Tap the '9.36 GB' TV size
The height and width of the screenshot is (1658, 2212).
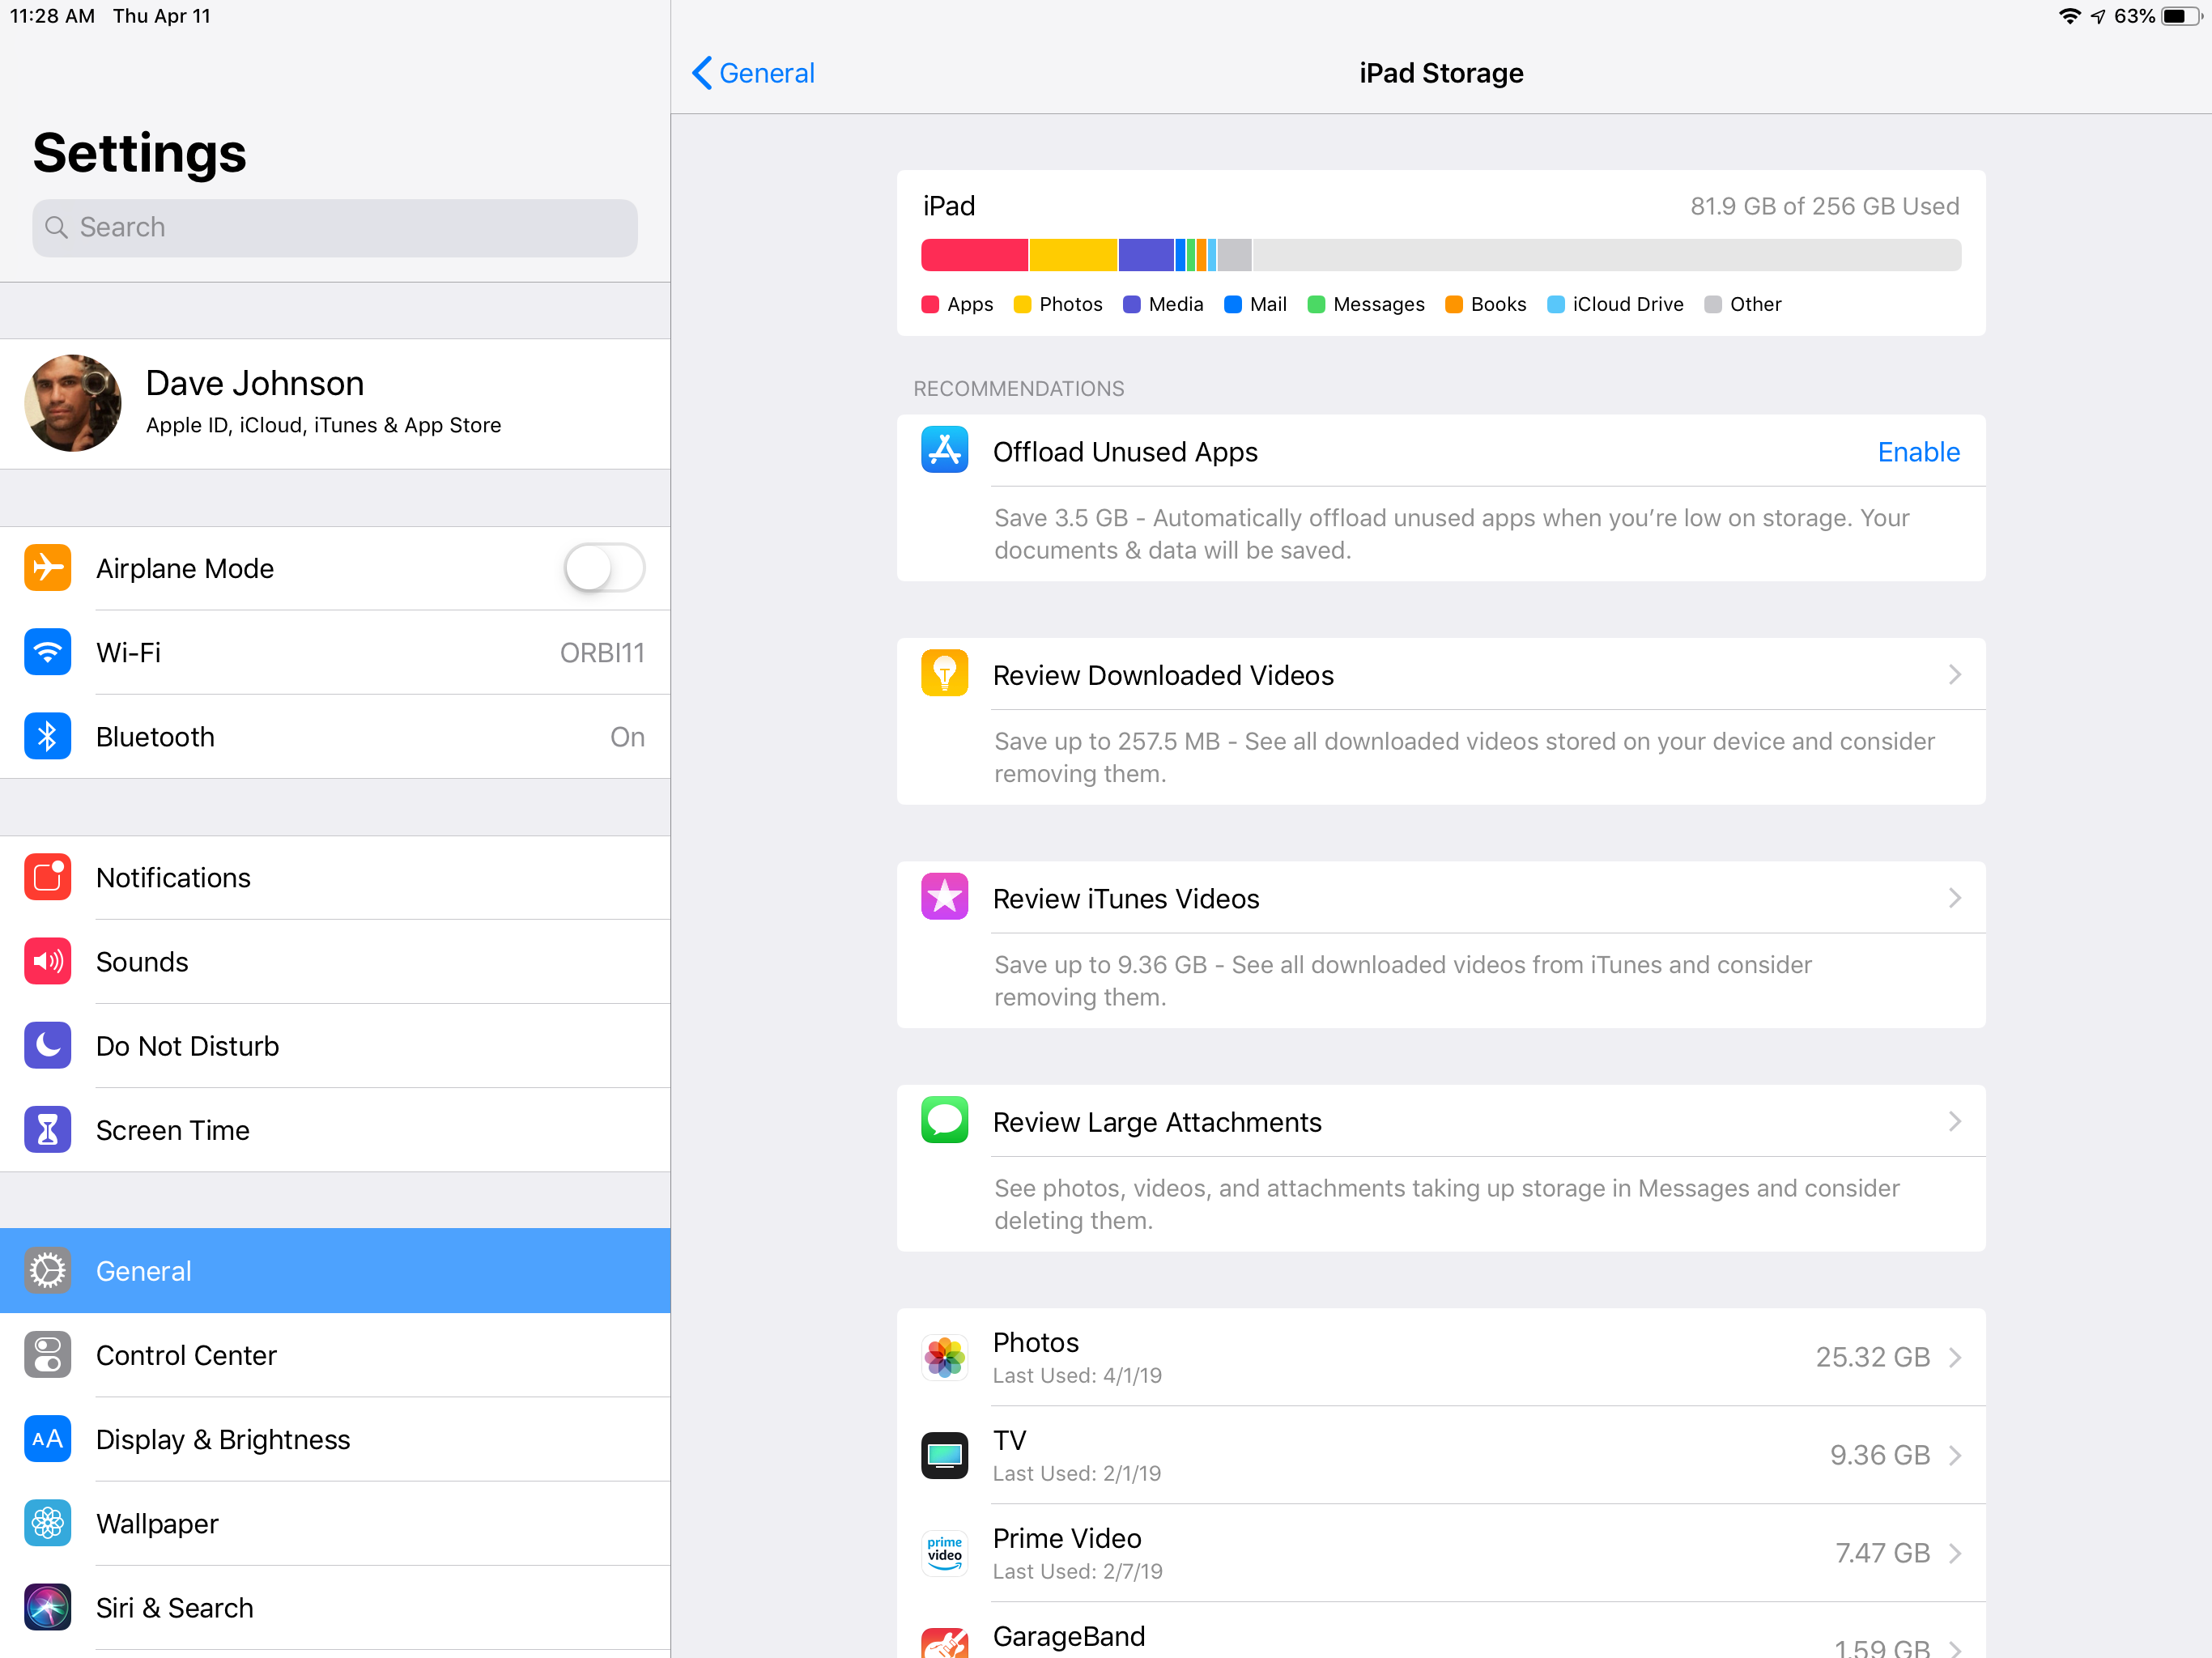point(1880,1455)
